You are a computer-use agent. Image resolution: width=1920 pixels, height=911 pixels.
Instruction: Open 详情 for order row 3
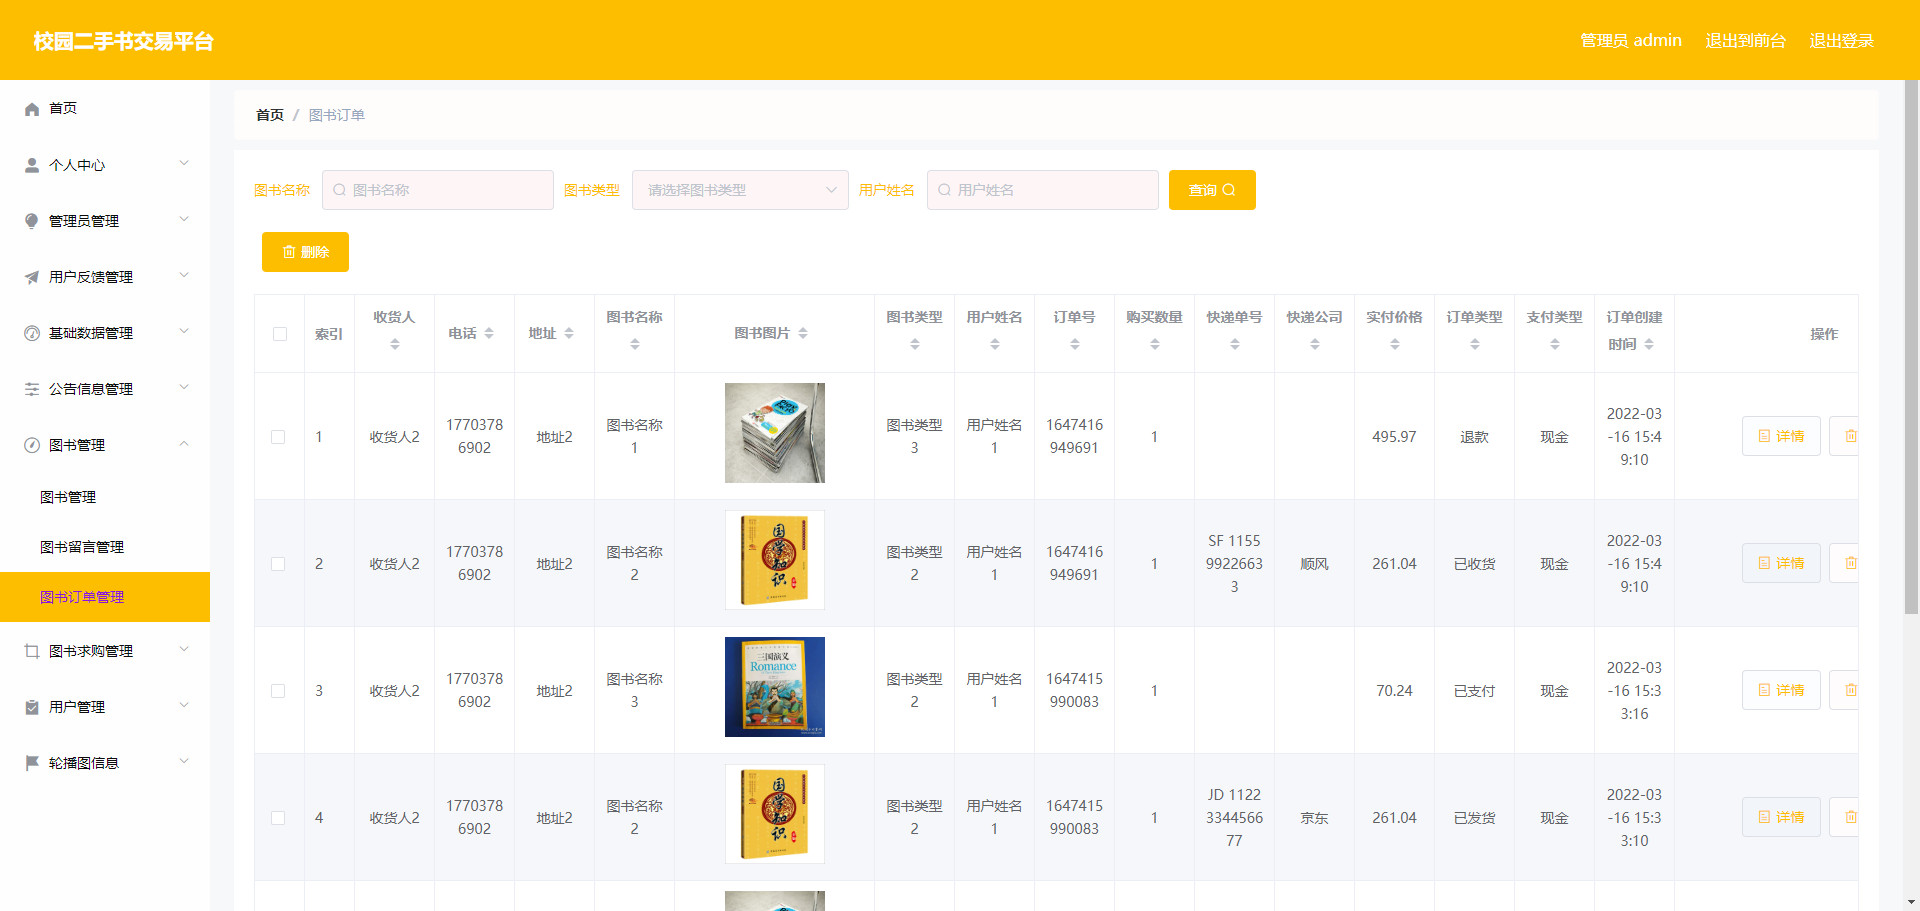1781,690
